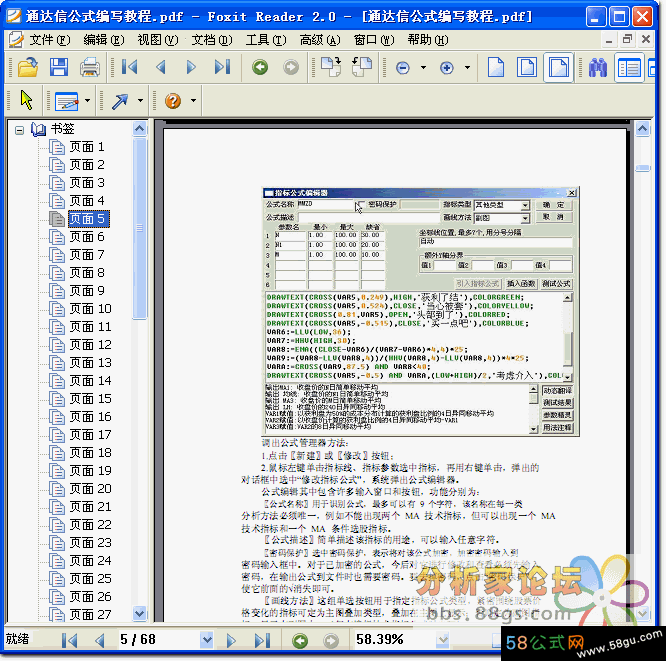Viewport: 666px width, 661px height.
Task: Select bookmark 页面 10
Action: pos(90,309)
